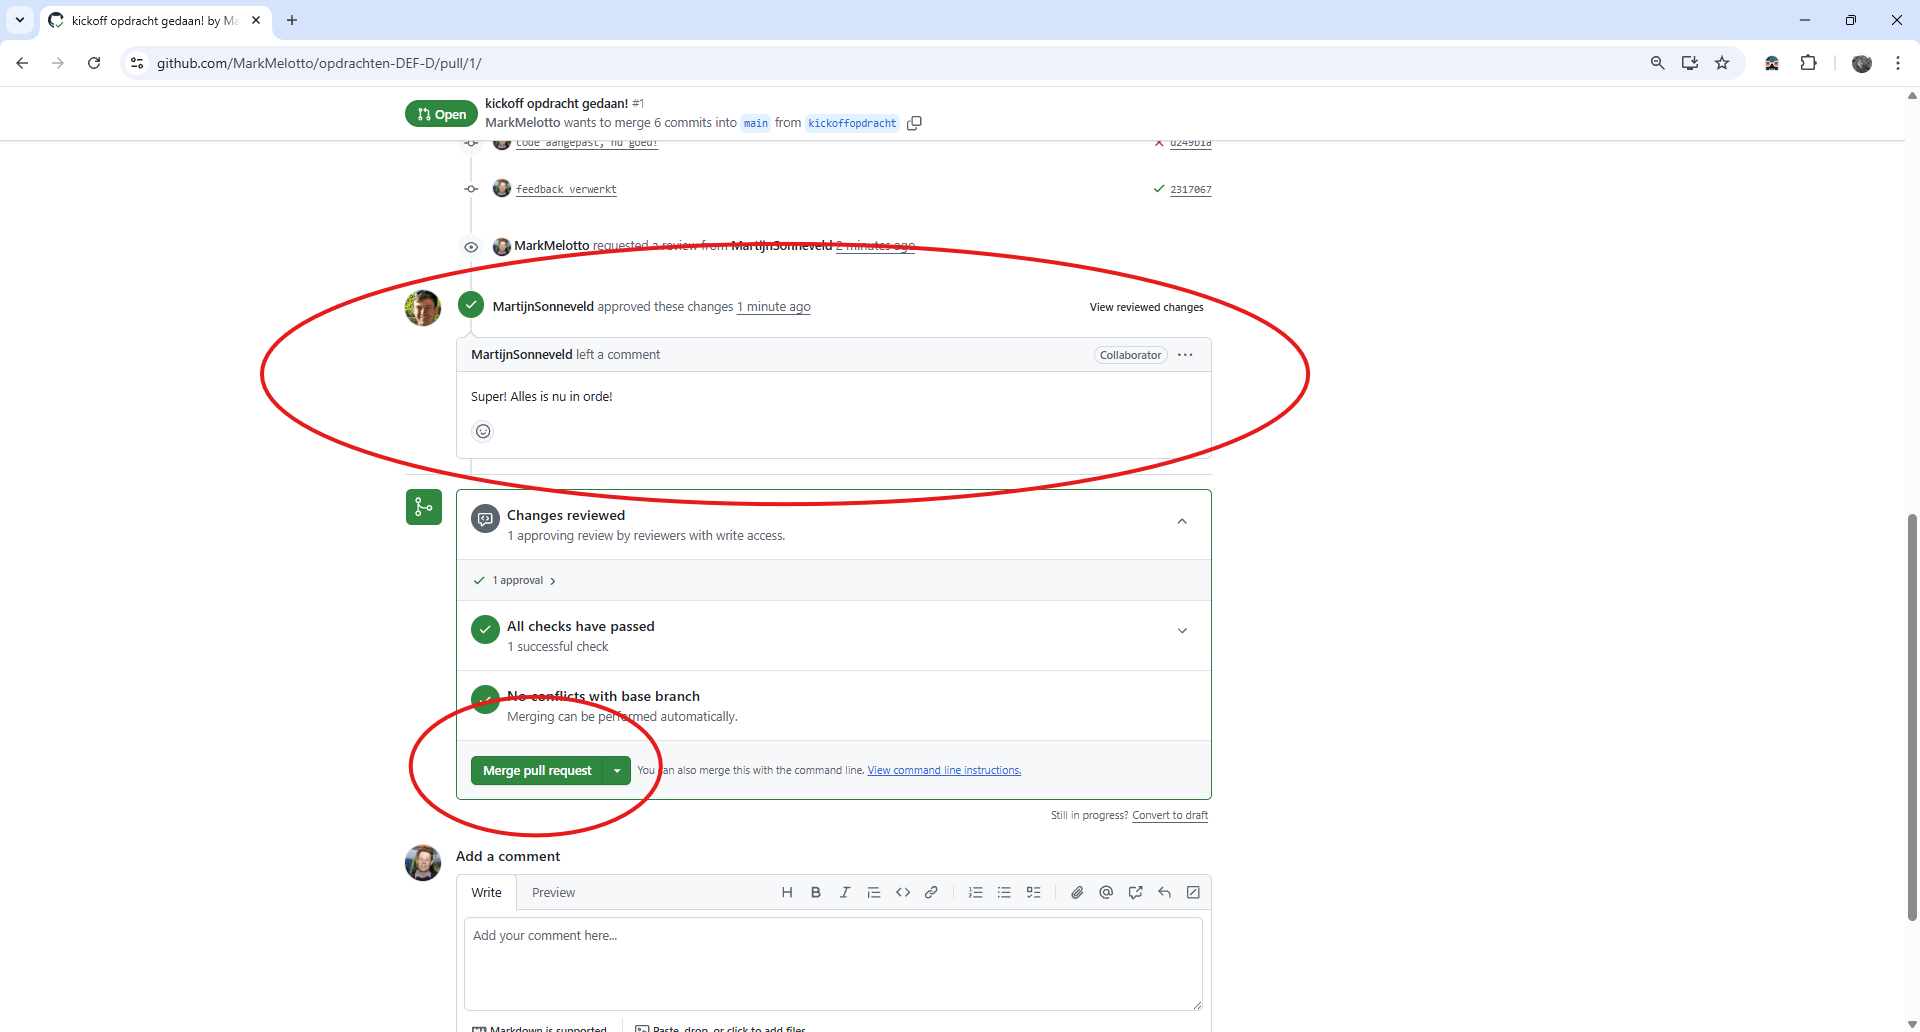Reload the GitHub page

click(94, 63)
